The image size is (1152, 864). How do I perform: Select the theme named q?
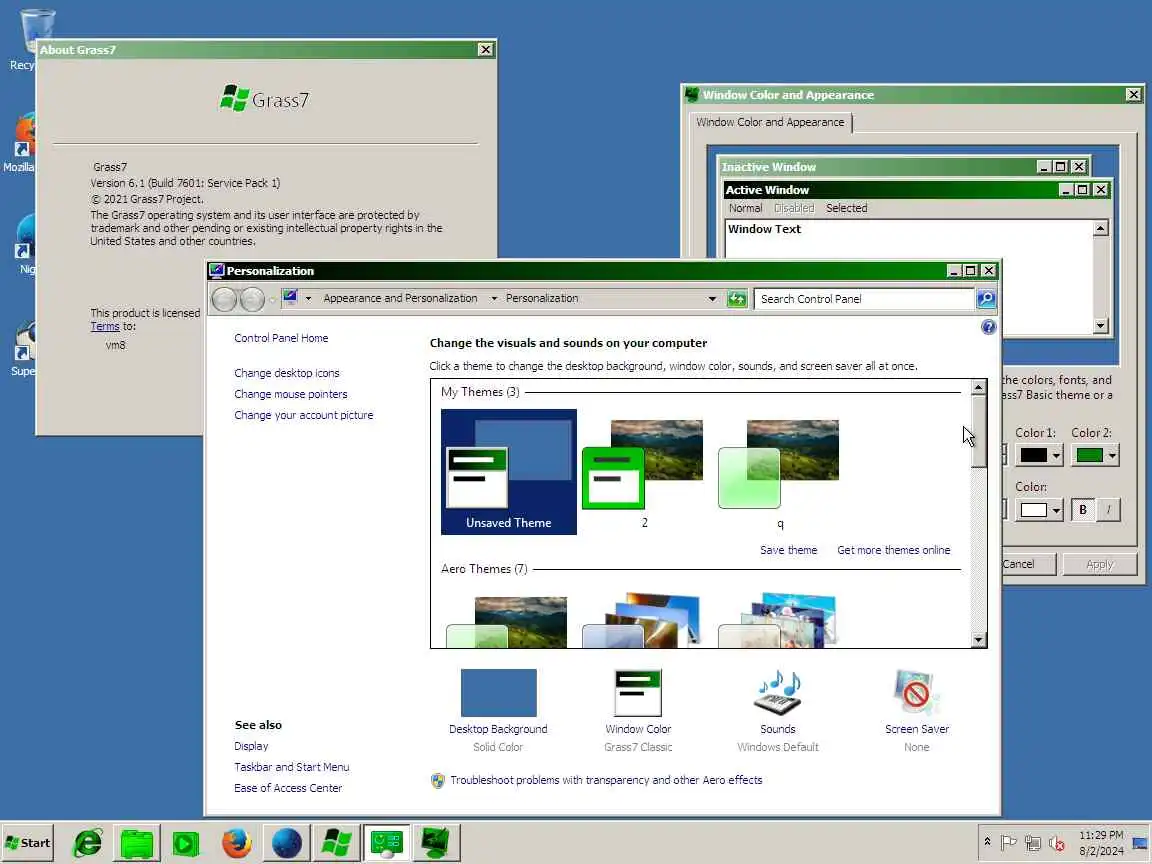(780, 472)
